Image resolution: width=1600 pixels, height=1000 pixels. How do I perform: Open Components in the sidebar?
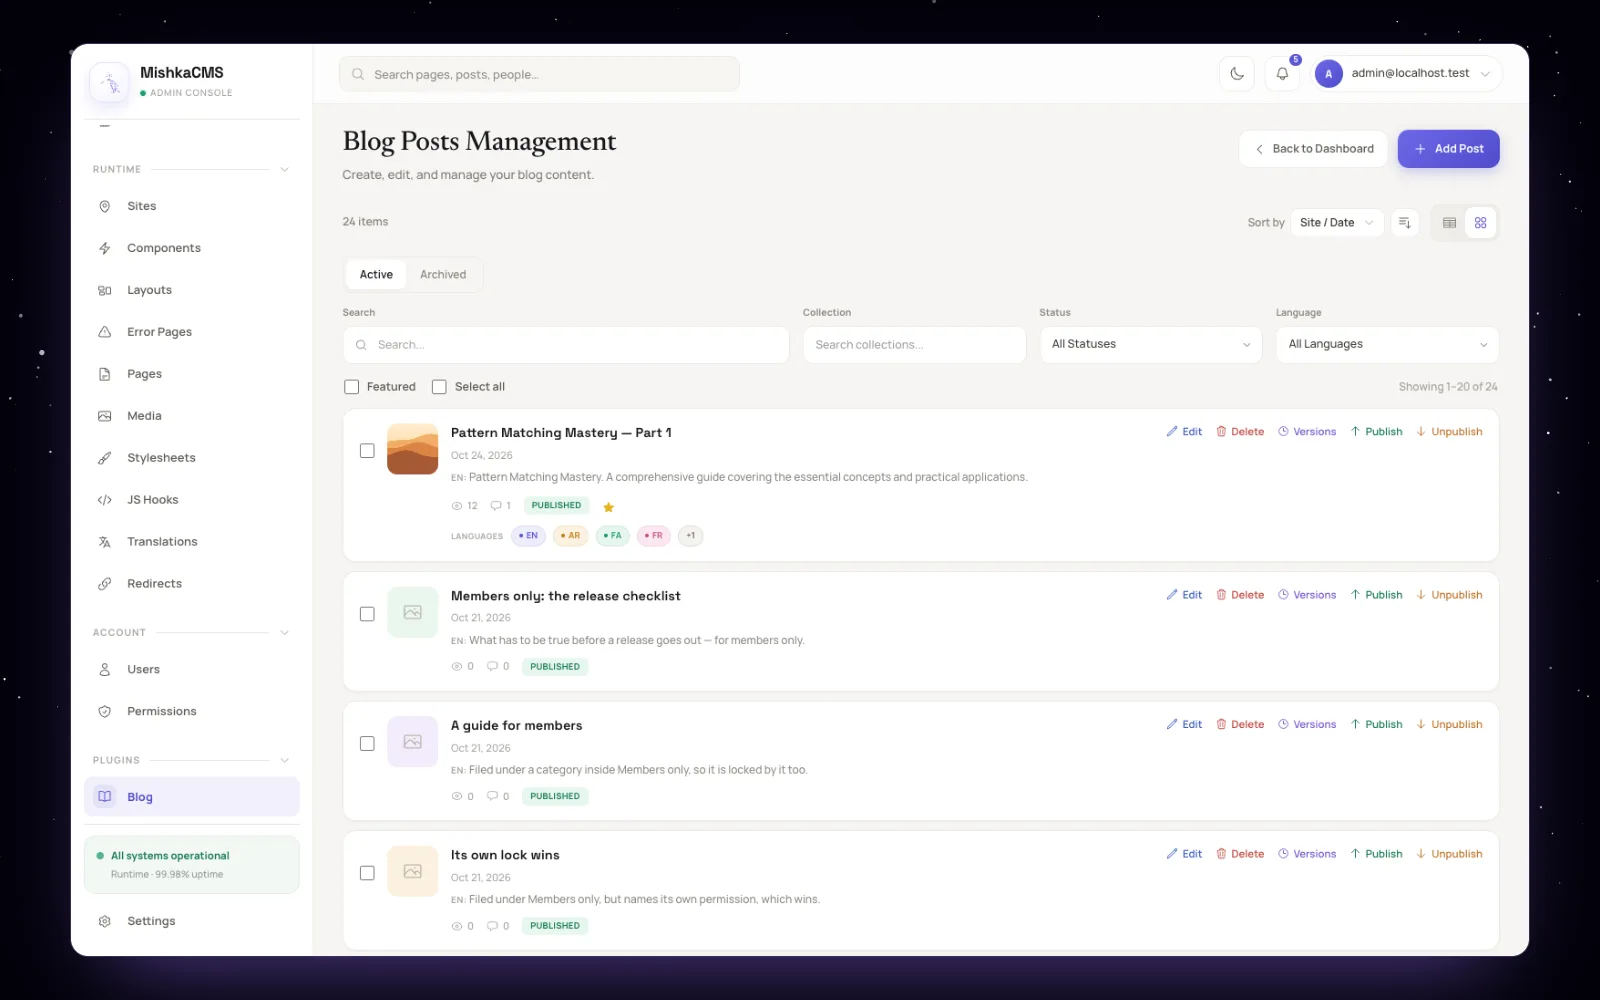(191, 248)
